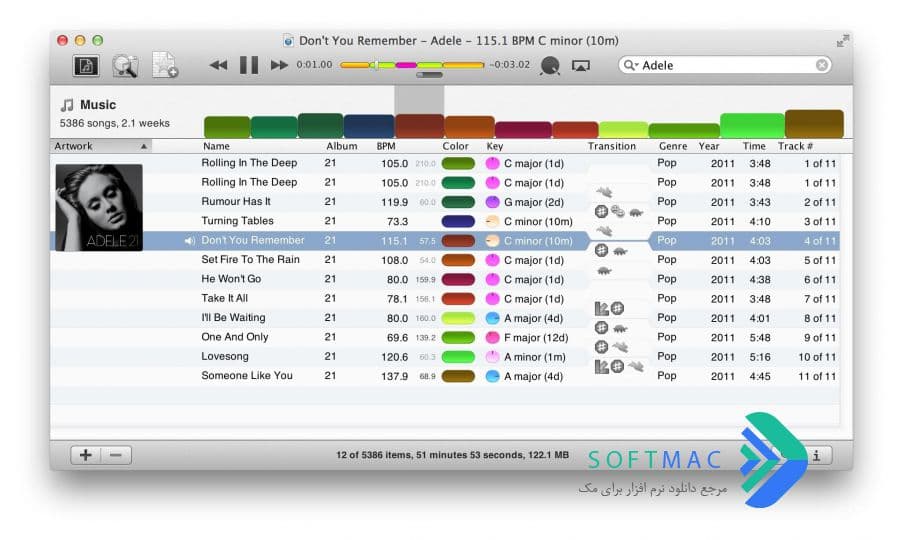The image size is (903, 540).
Task: Pause the playing song
Action: (x=249, y=65)
